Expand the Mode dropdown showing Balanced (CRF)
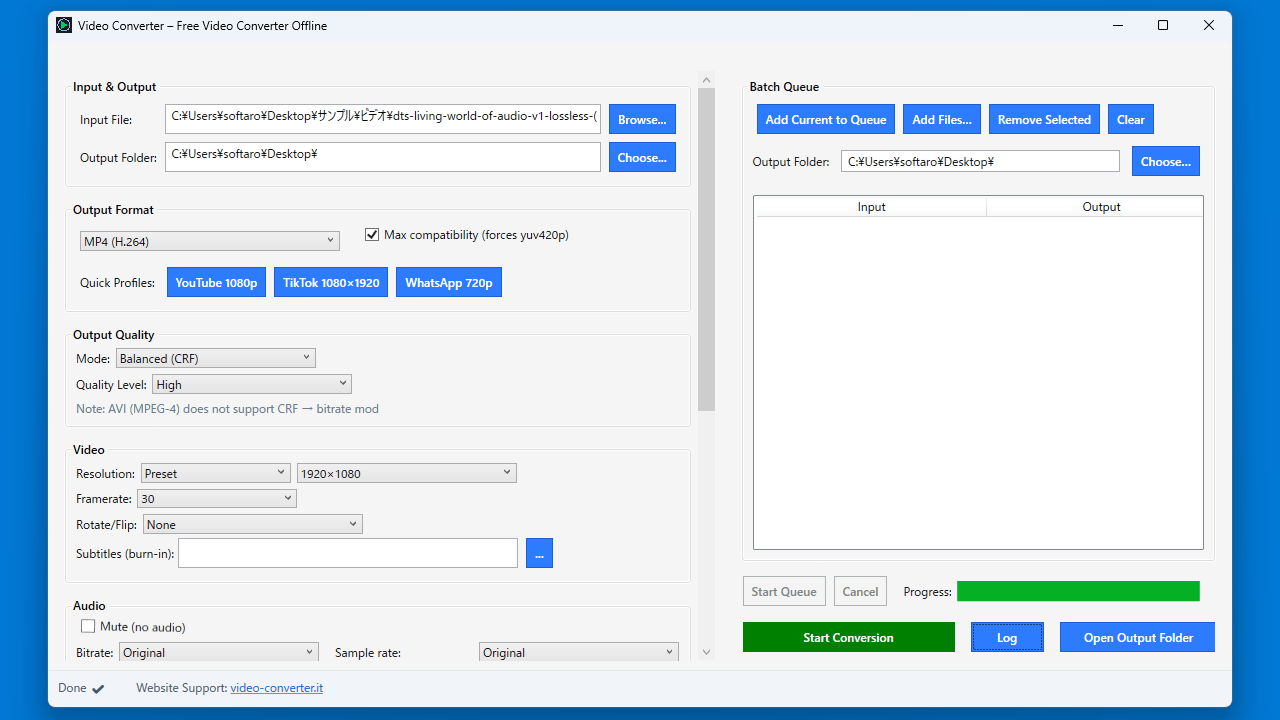Image resolution: width=1280 pixels, height=720 pixels. [215, 357]
